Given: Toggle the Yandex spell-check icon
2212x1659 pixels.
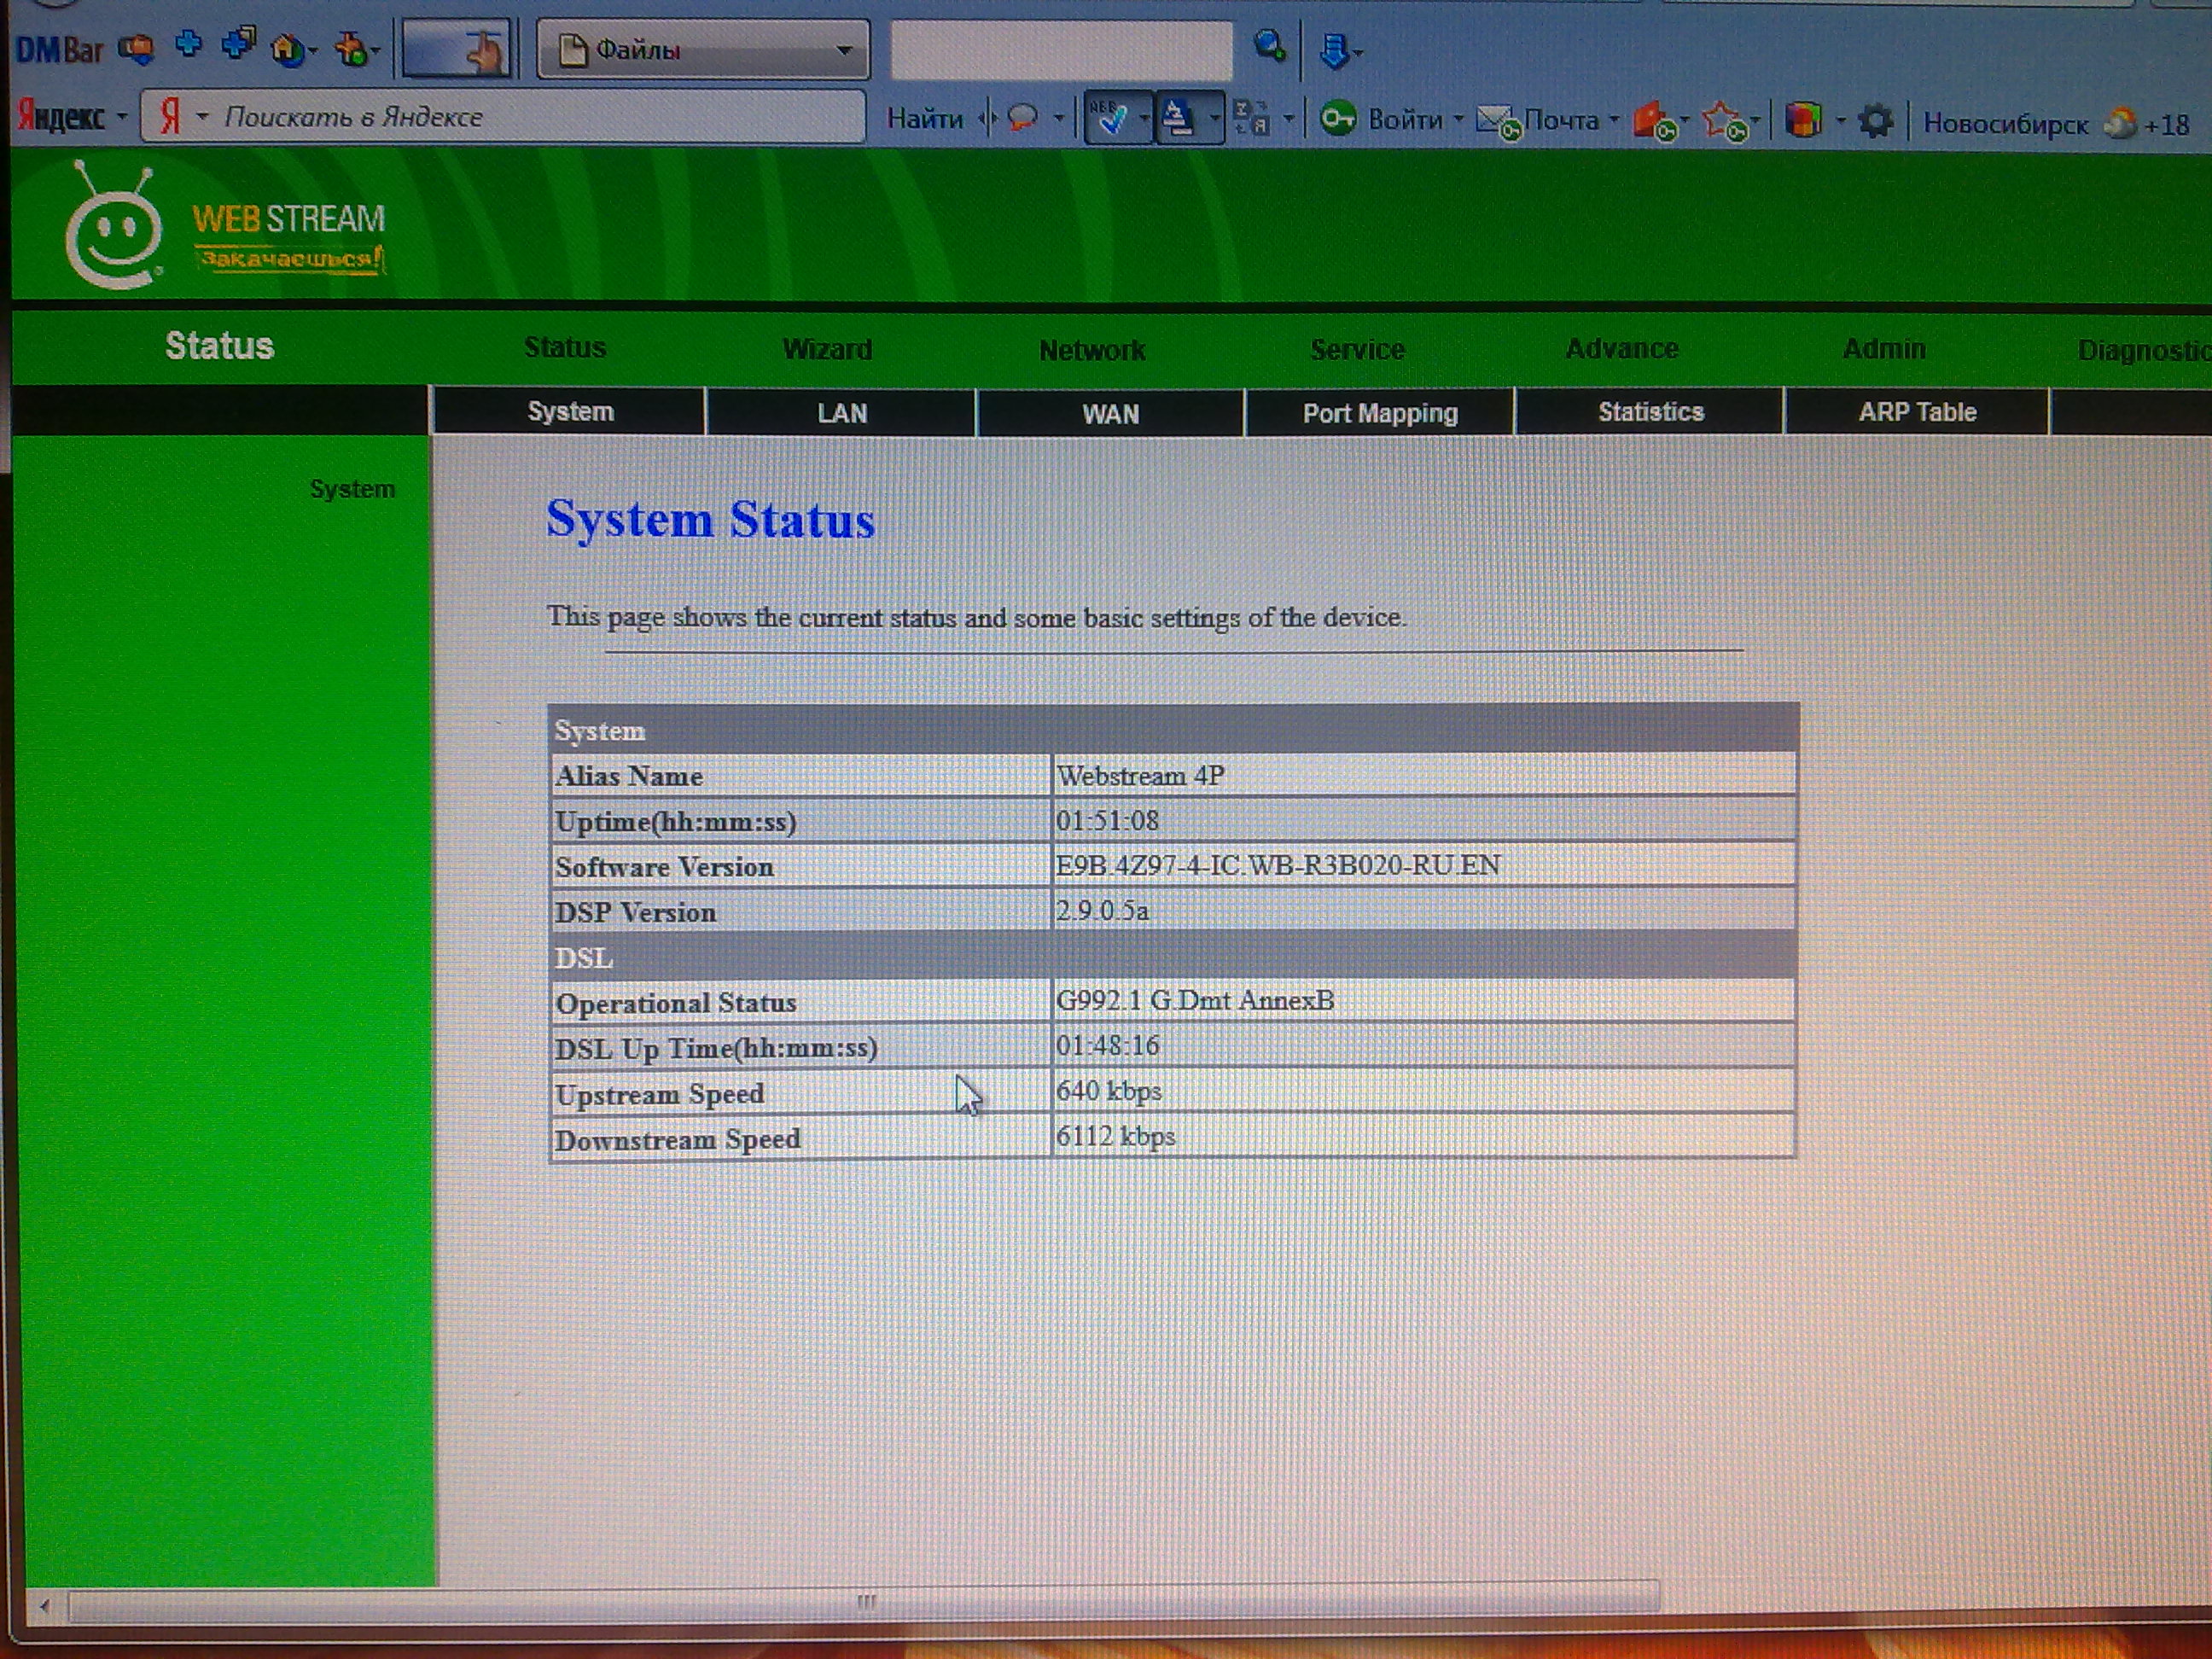Looking at the screenshot, I should pos(1111,119).
